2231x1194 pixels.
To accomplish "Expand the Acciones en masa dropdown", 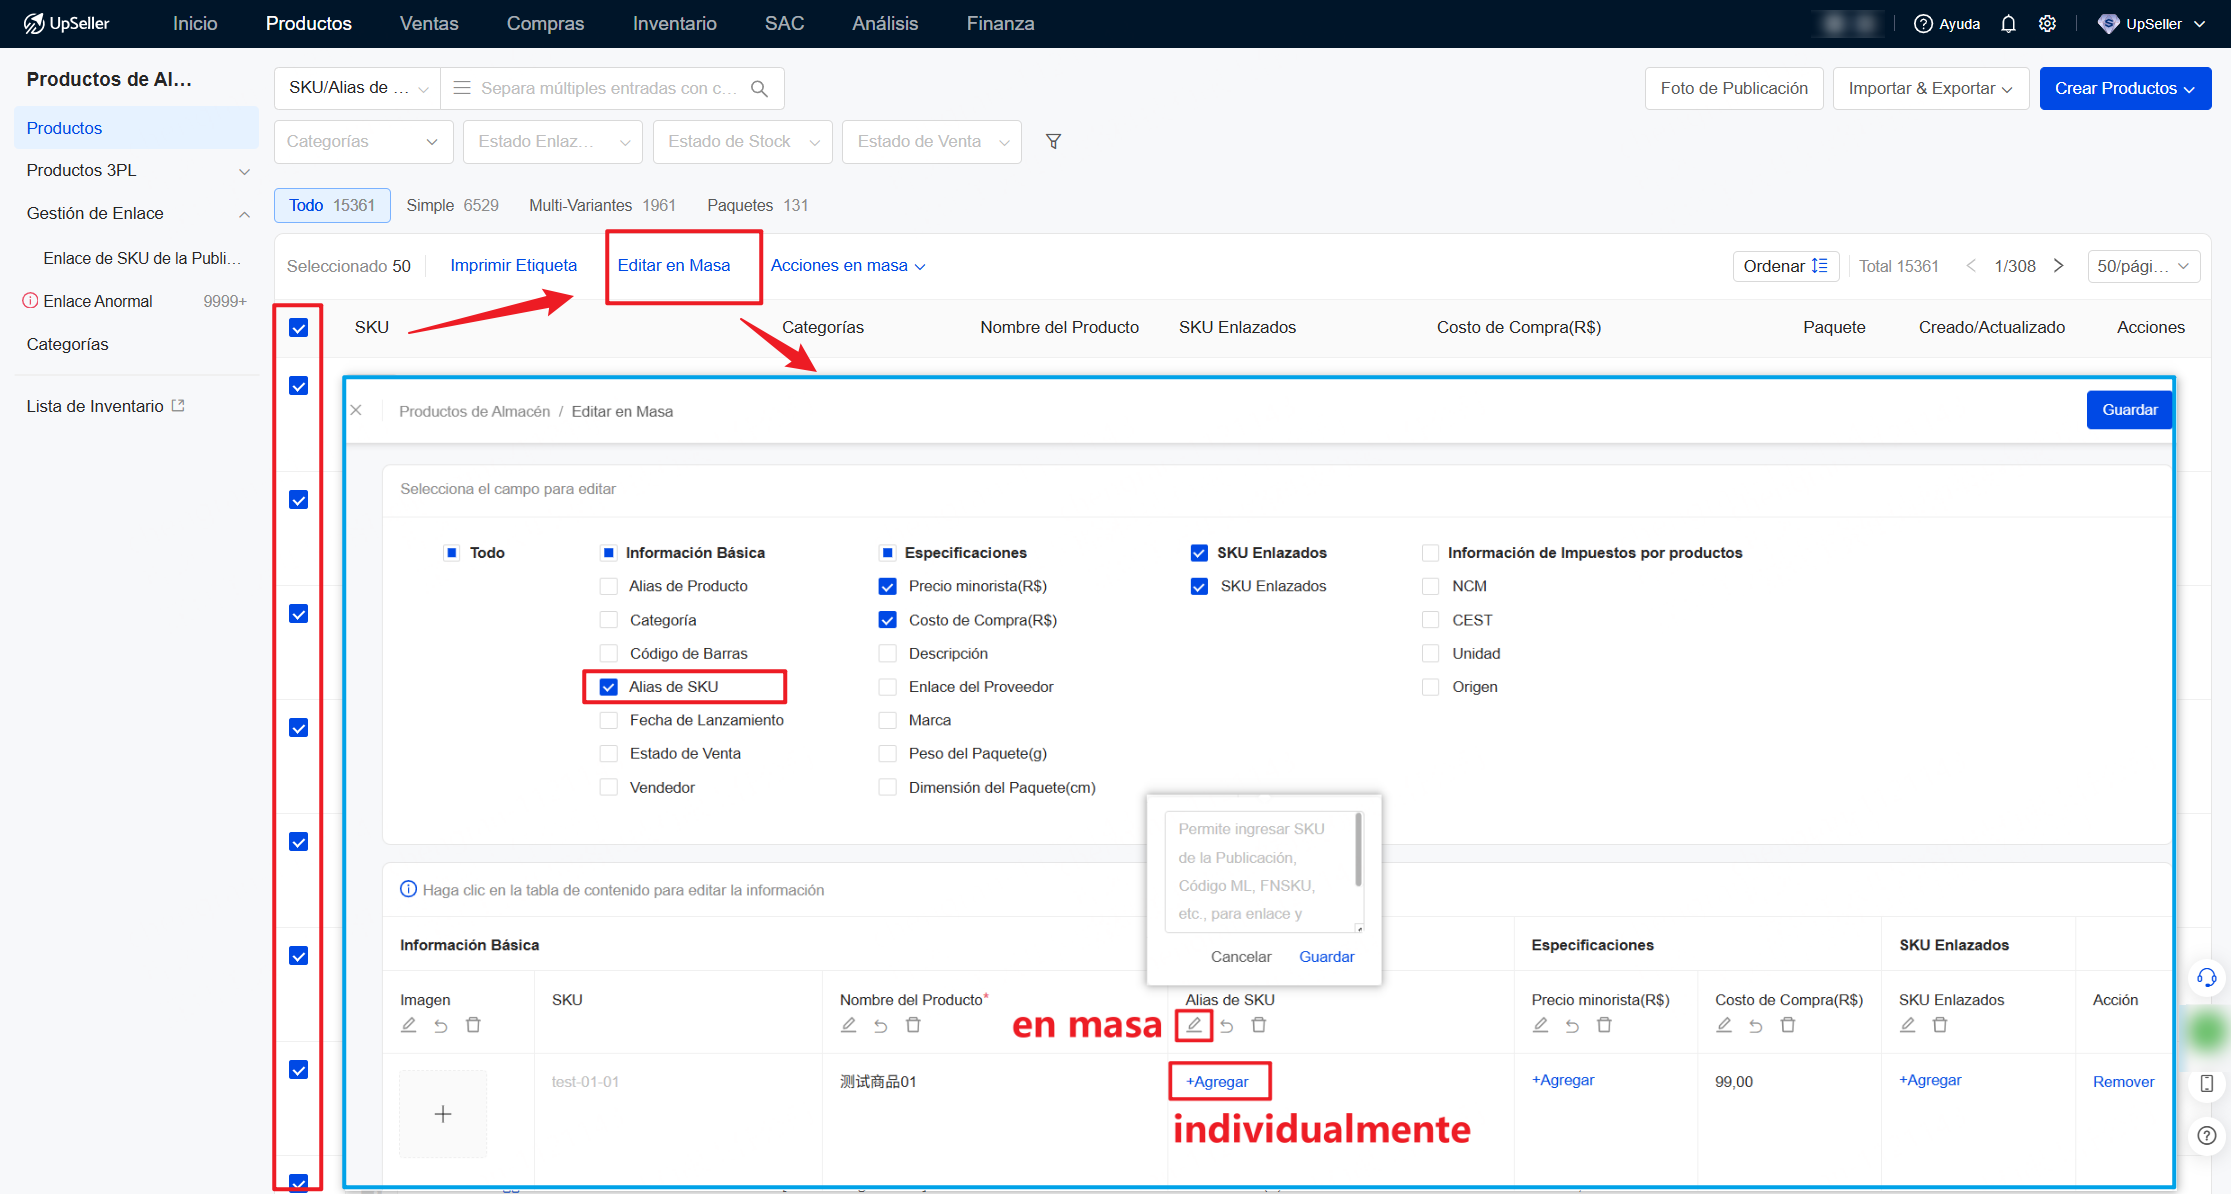I will click(x=848, y=265).
